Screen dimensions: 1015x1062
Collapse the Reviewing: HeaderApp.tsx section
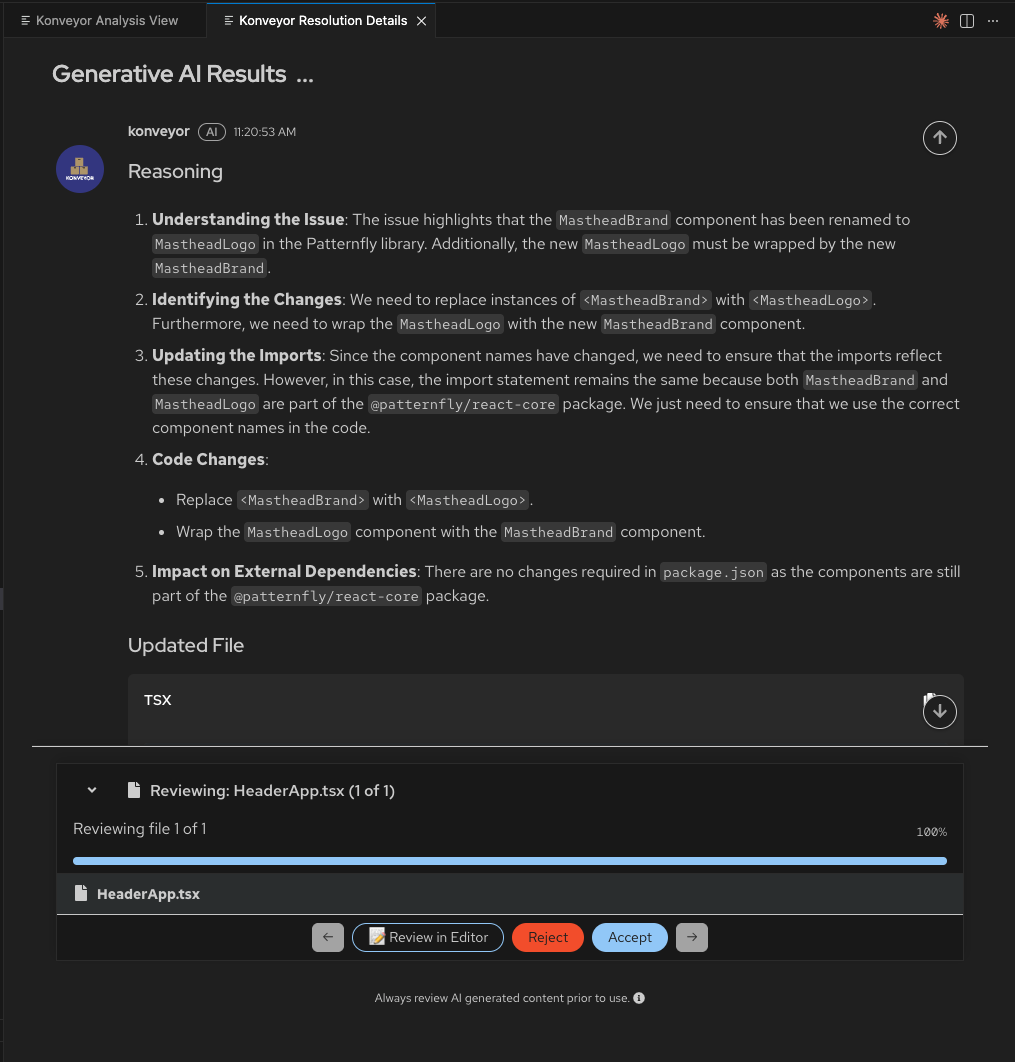click(x=91, y=790)
